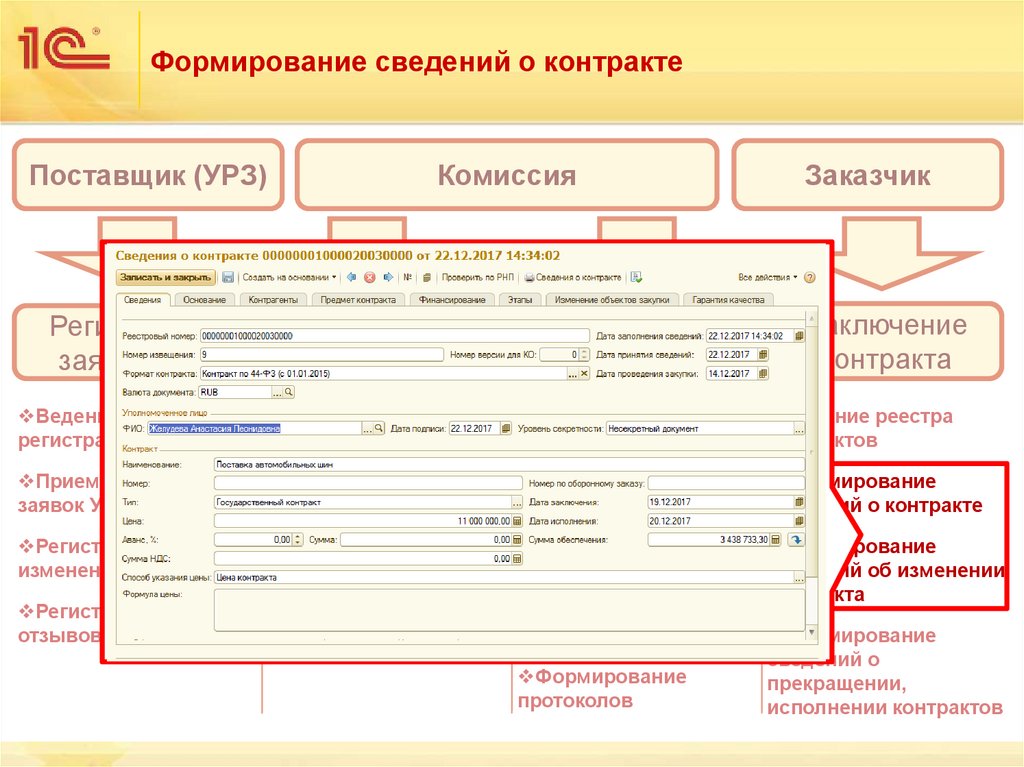Click search magnifier beside ФИО field
The height and width of the screenshot is (767, 1024).
pyautogui.click(x=379, y=428)
